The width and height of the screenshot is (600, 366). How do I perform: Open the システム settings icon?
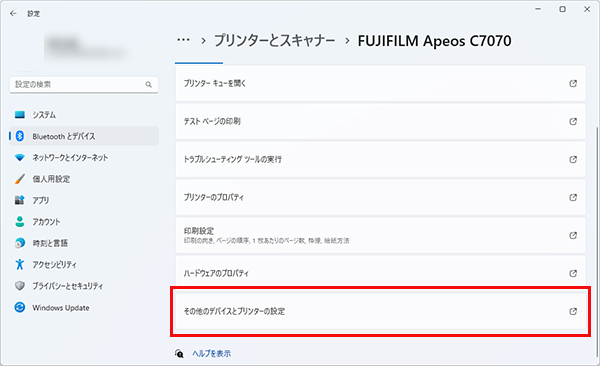[x=20, y=114]
